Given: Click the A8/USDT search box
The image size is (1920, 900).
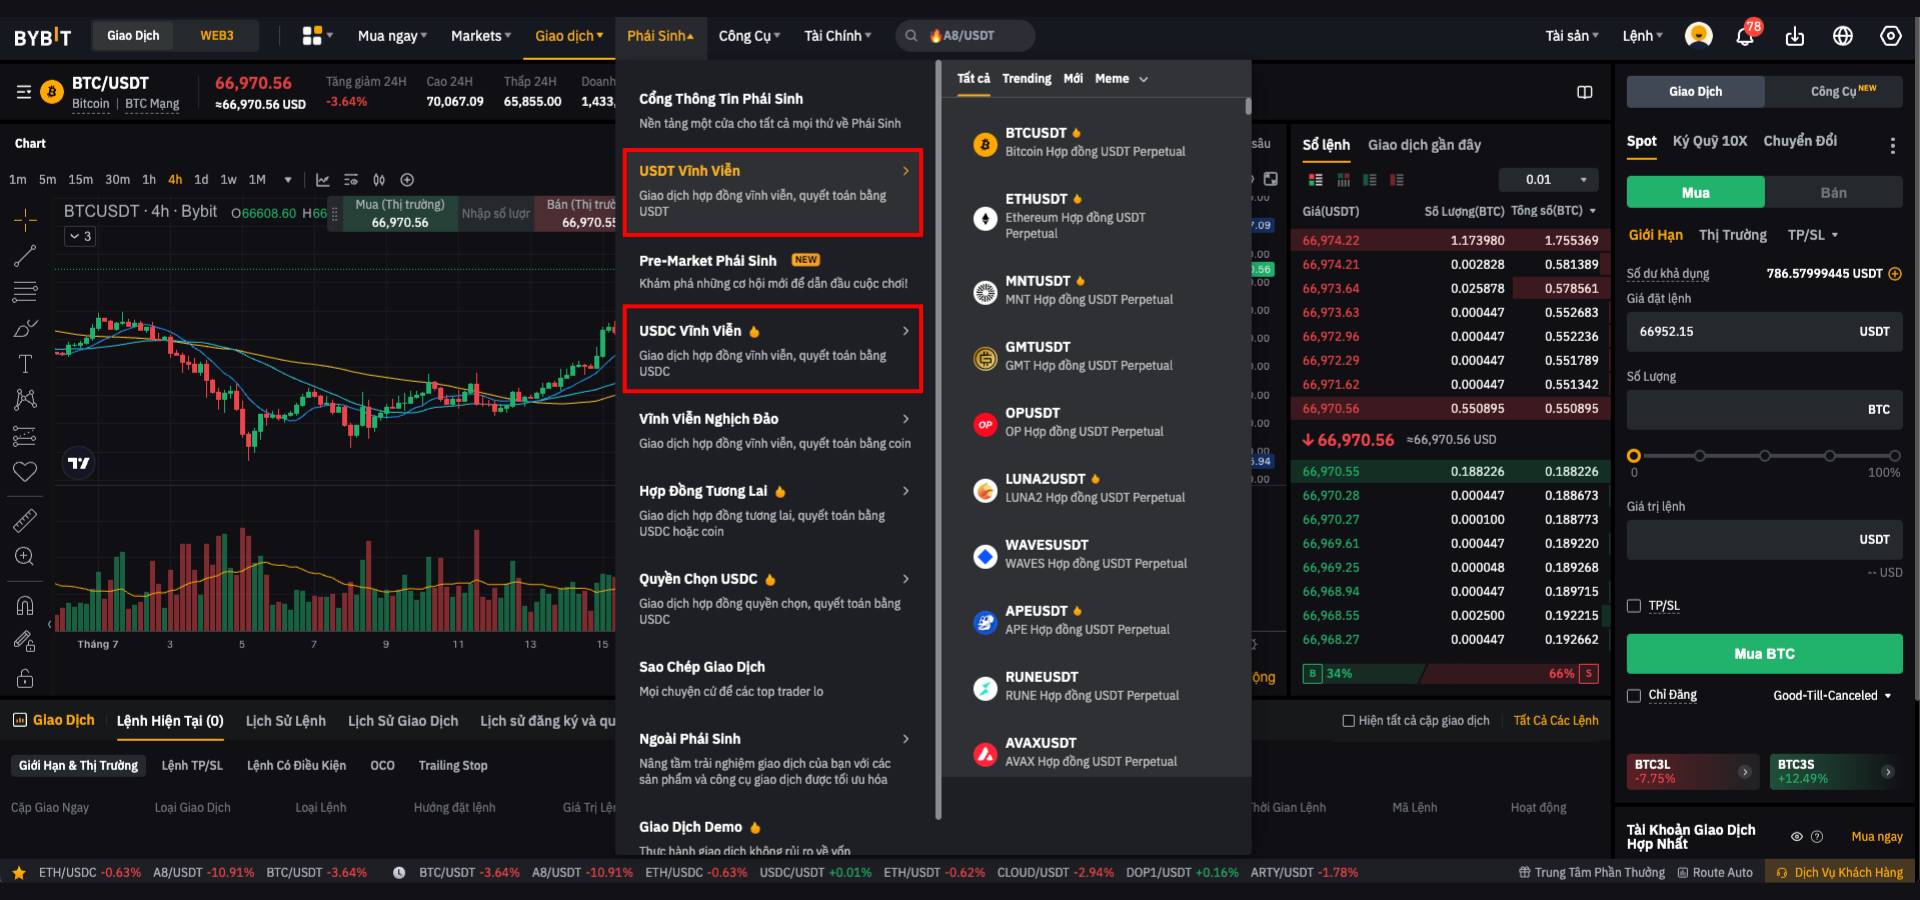Looking at the screenshot, I should point(965,36).
